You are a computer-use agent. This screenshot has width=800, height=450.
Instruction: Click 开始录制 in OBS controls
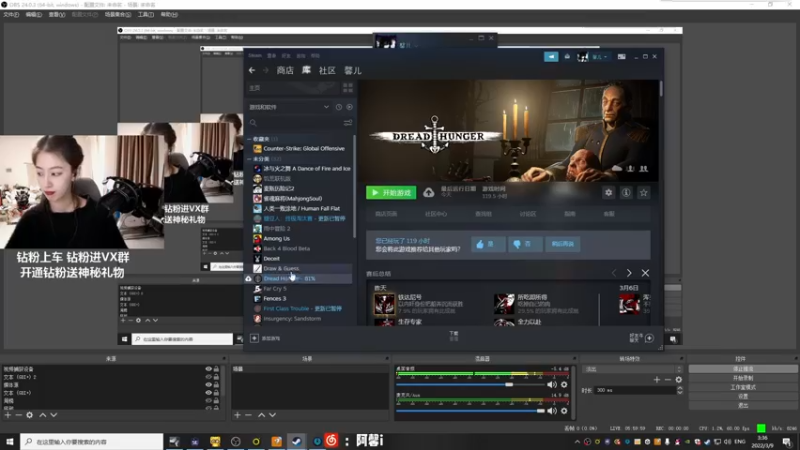743,378
